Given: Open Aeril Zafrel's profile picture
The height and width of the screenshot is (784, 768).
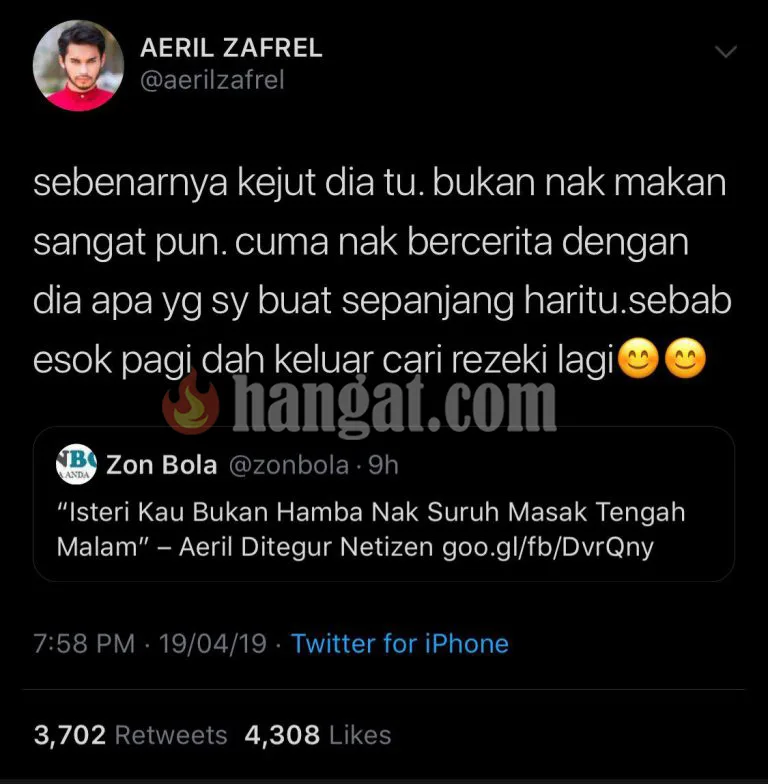Looking at the screenshot, I should pos(78,66).
